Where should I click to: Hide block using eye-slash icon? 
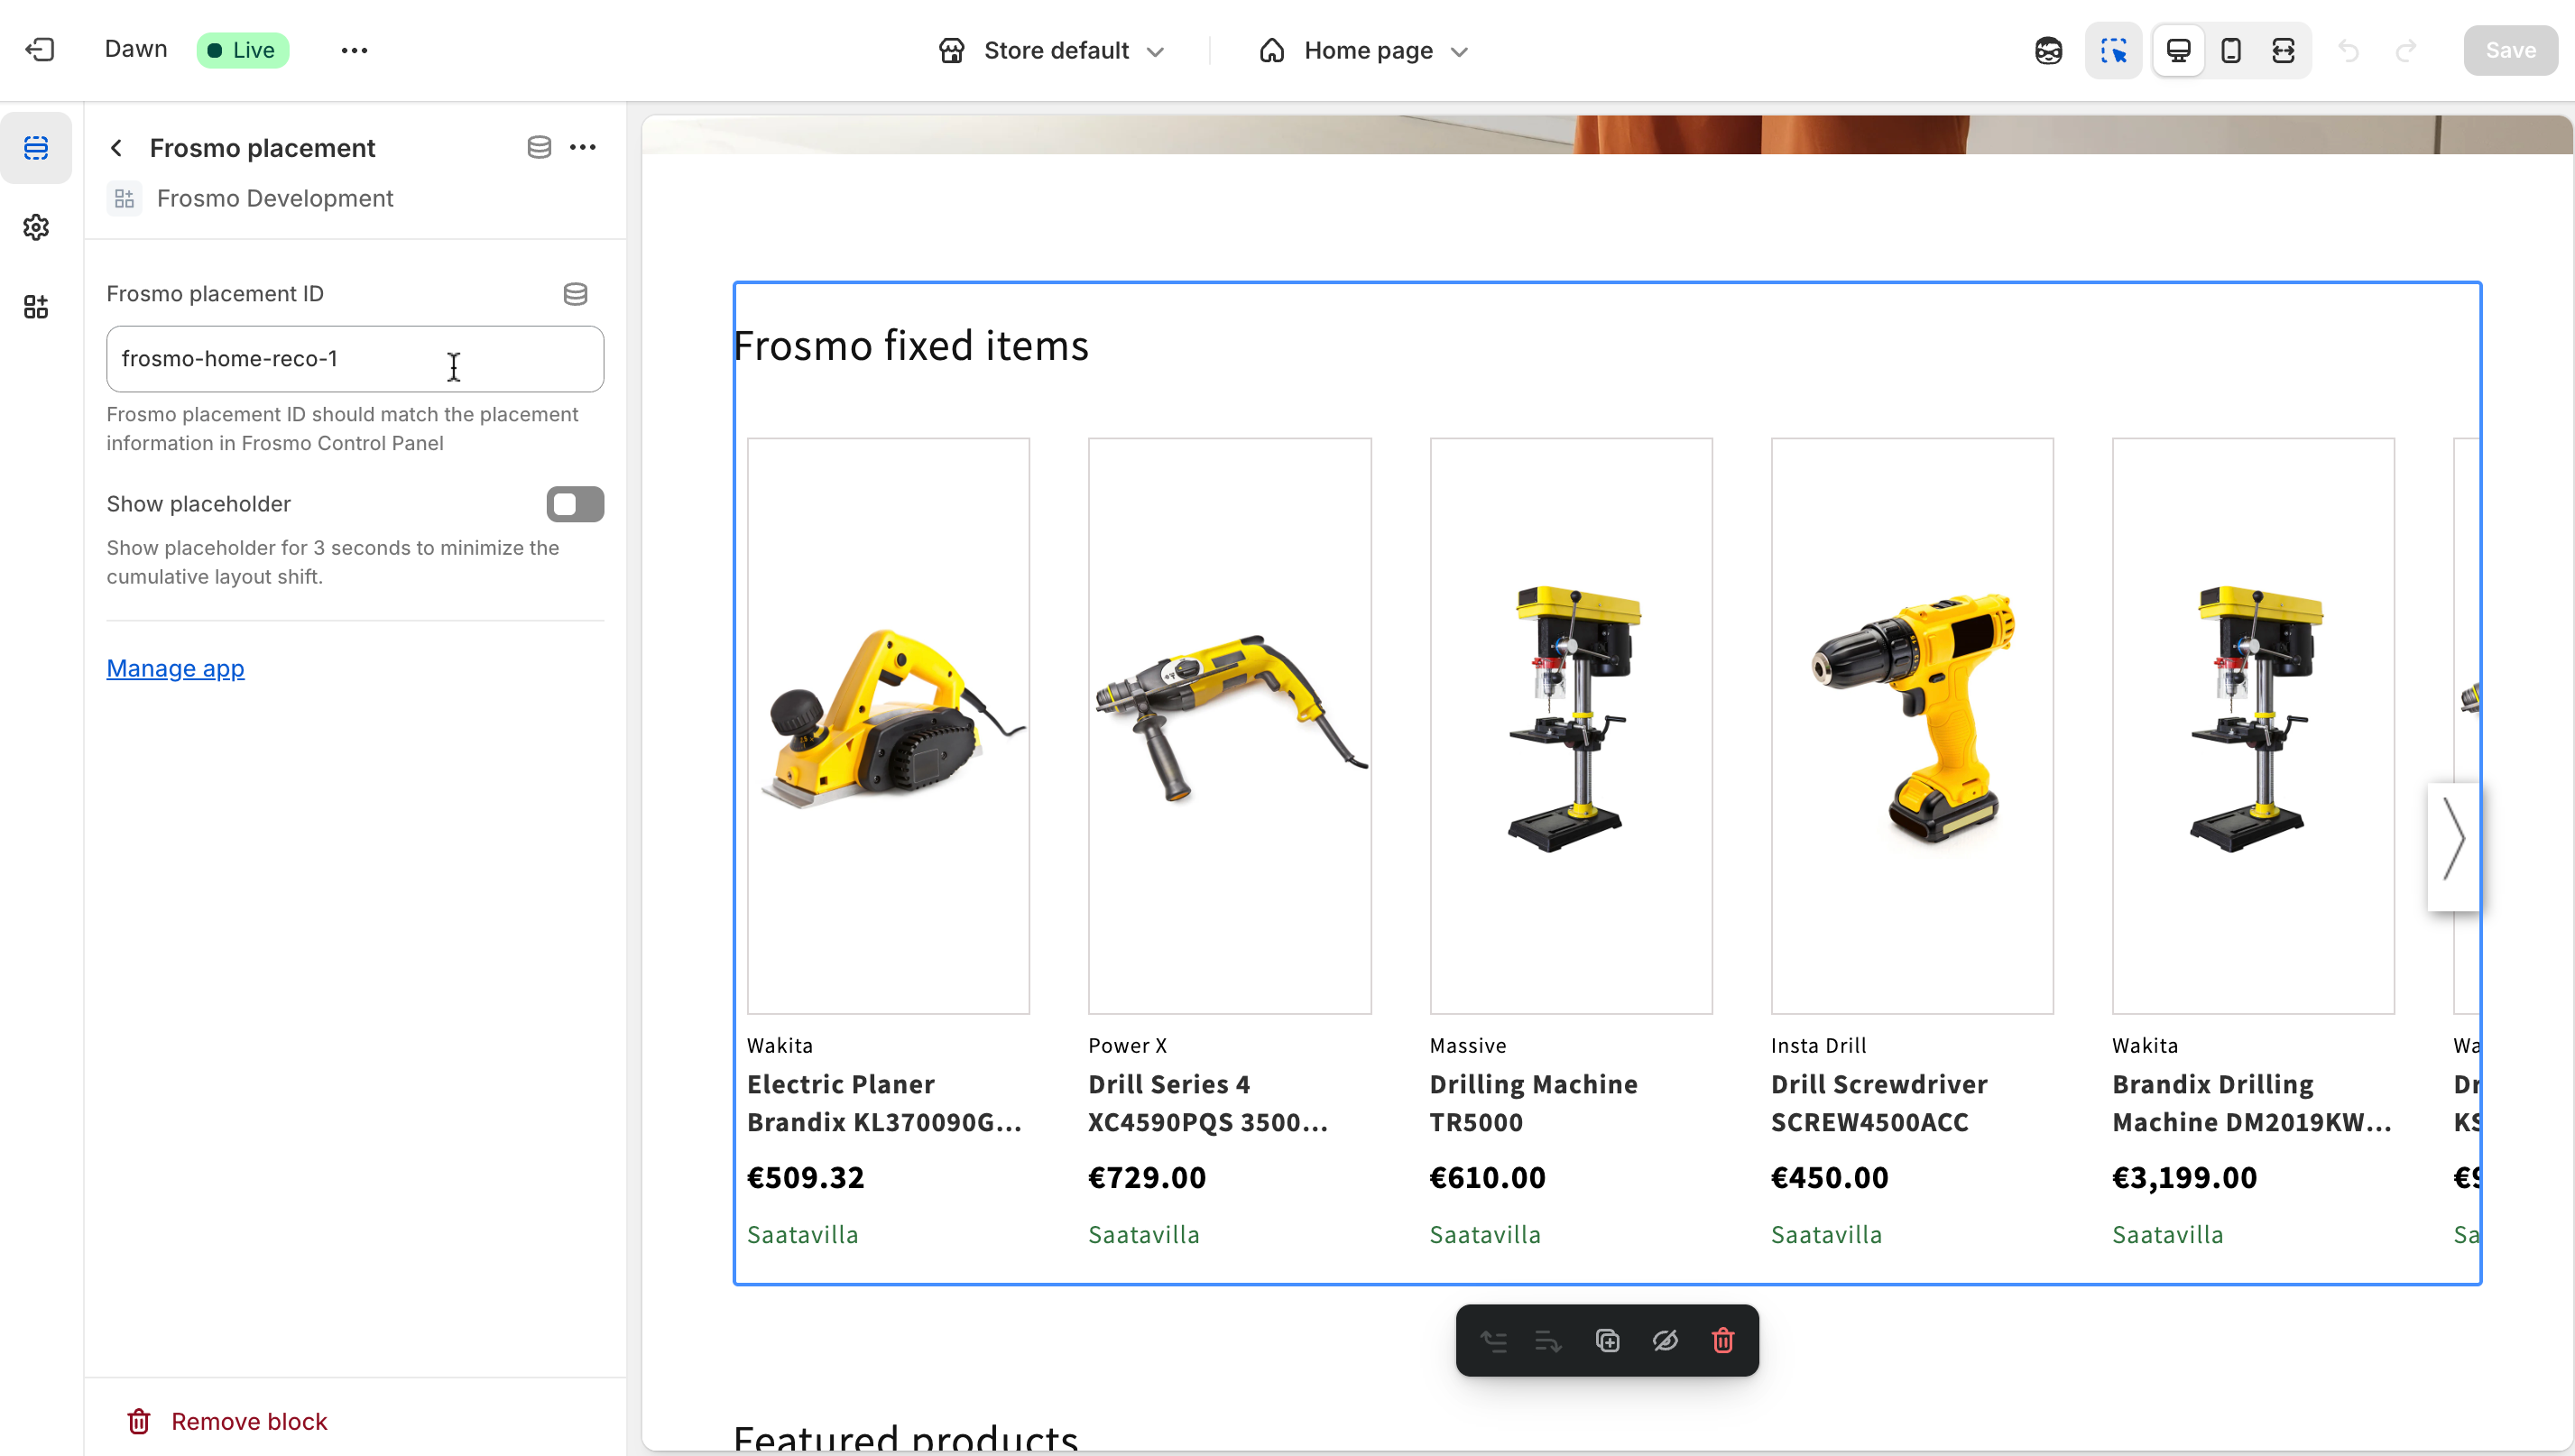pos(1665,1340)
